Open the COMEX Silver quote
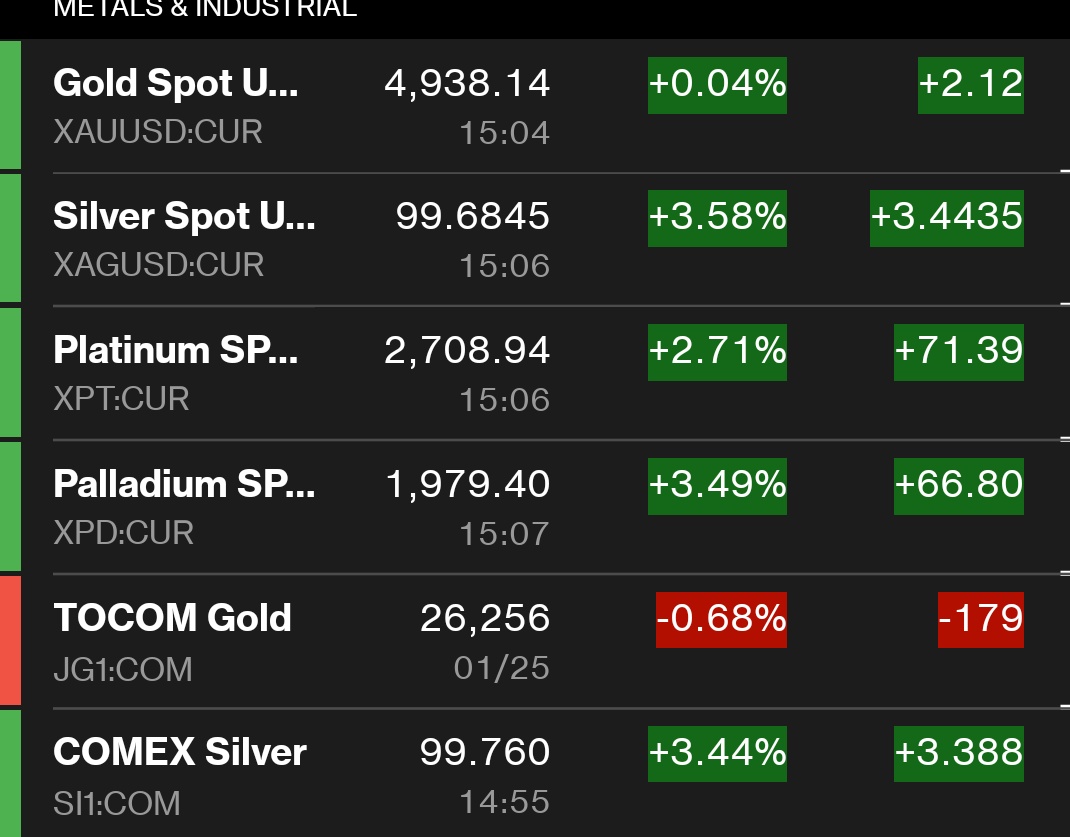 [x=180, y=752]
